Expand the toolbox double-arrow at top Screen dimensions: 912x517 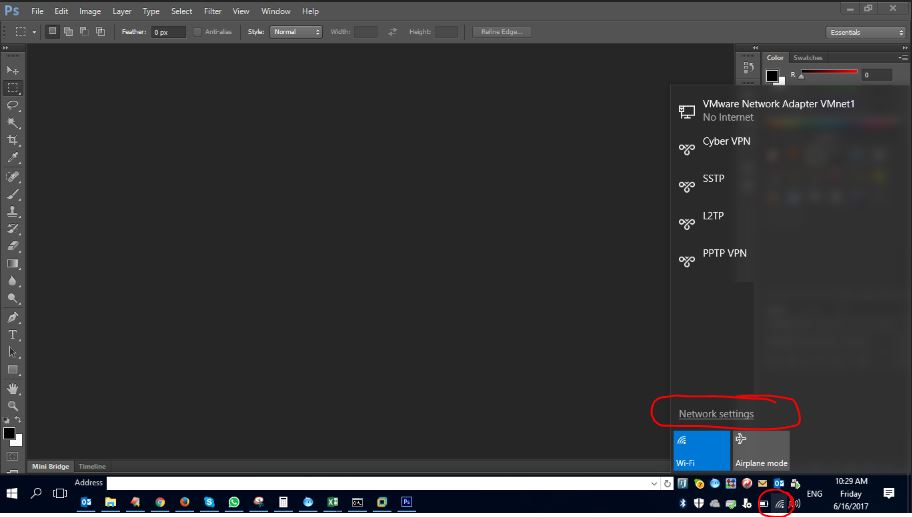coord(6,48)
